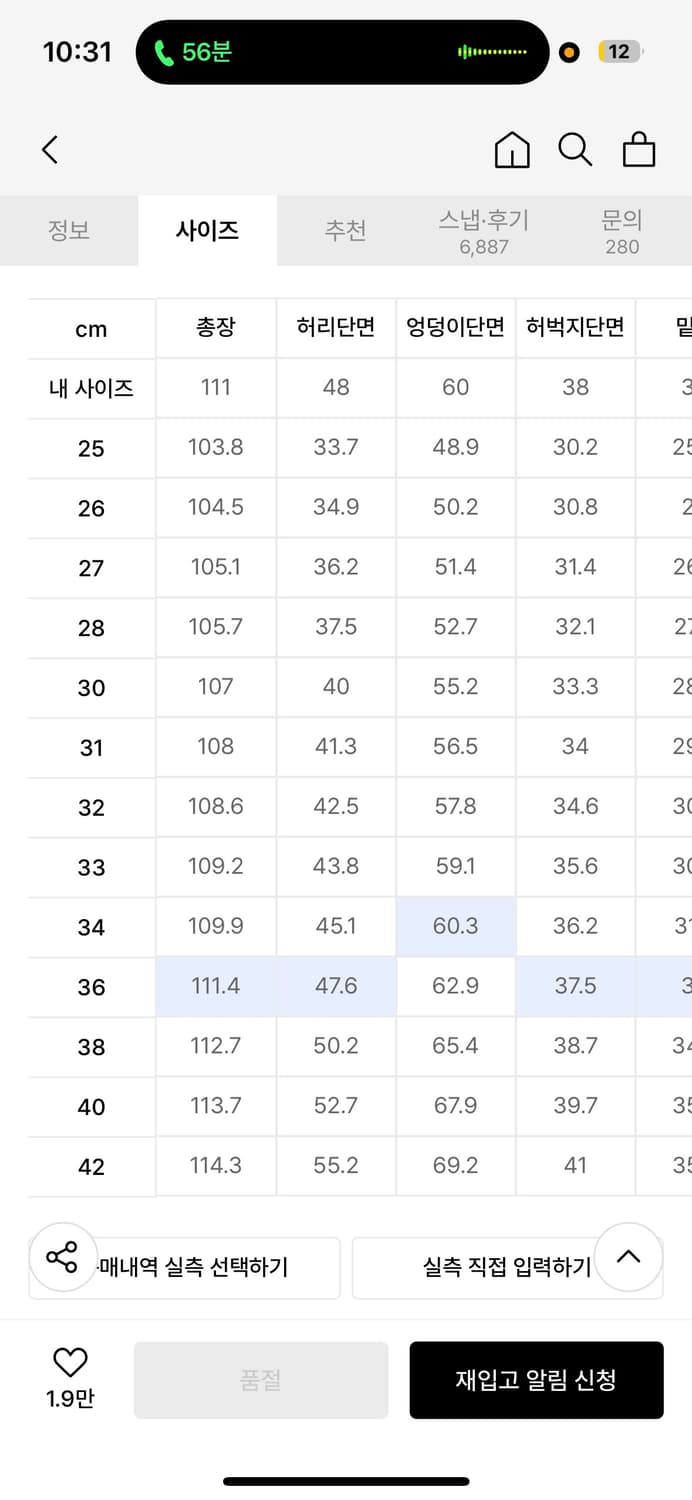Open the 스냅·후기 tab
The height and width of the screenshot is (1500, 692).
point(484,231)
